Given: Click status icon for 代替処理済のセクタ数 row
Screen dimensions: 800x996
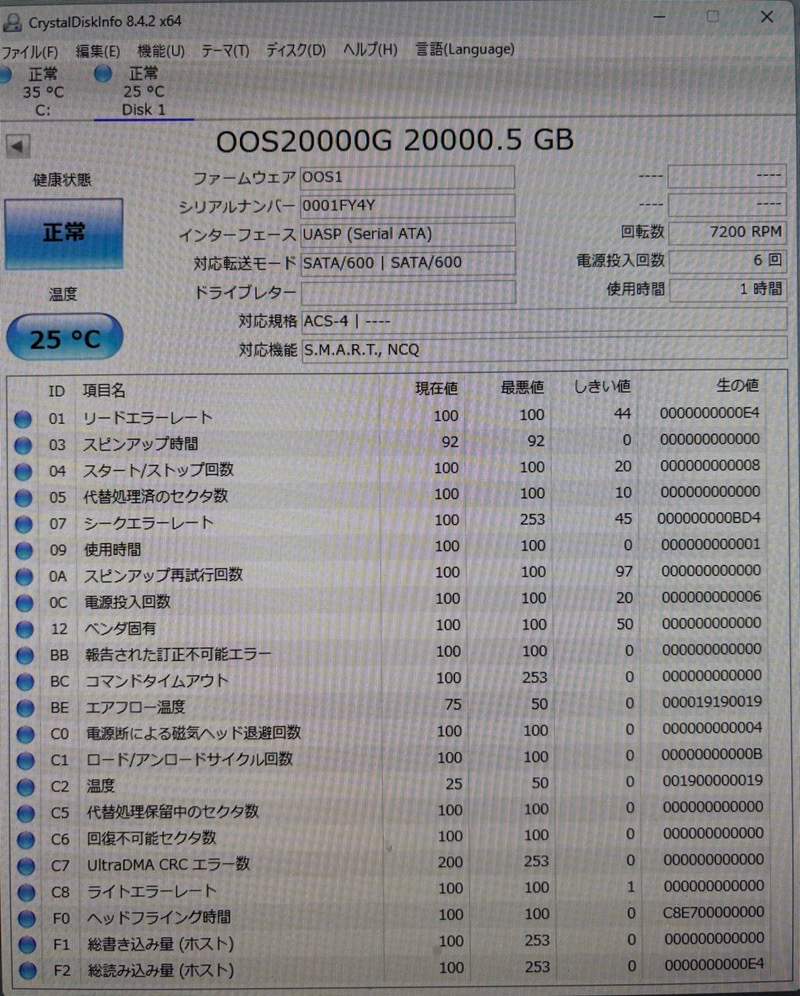Looking at the screenshot, I should [x=24, y=497].
